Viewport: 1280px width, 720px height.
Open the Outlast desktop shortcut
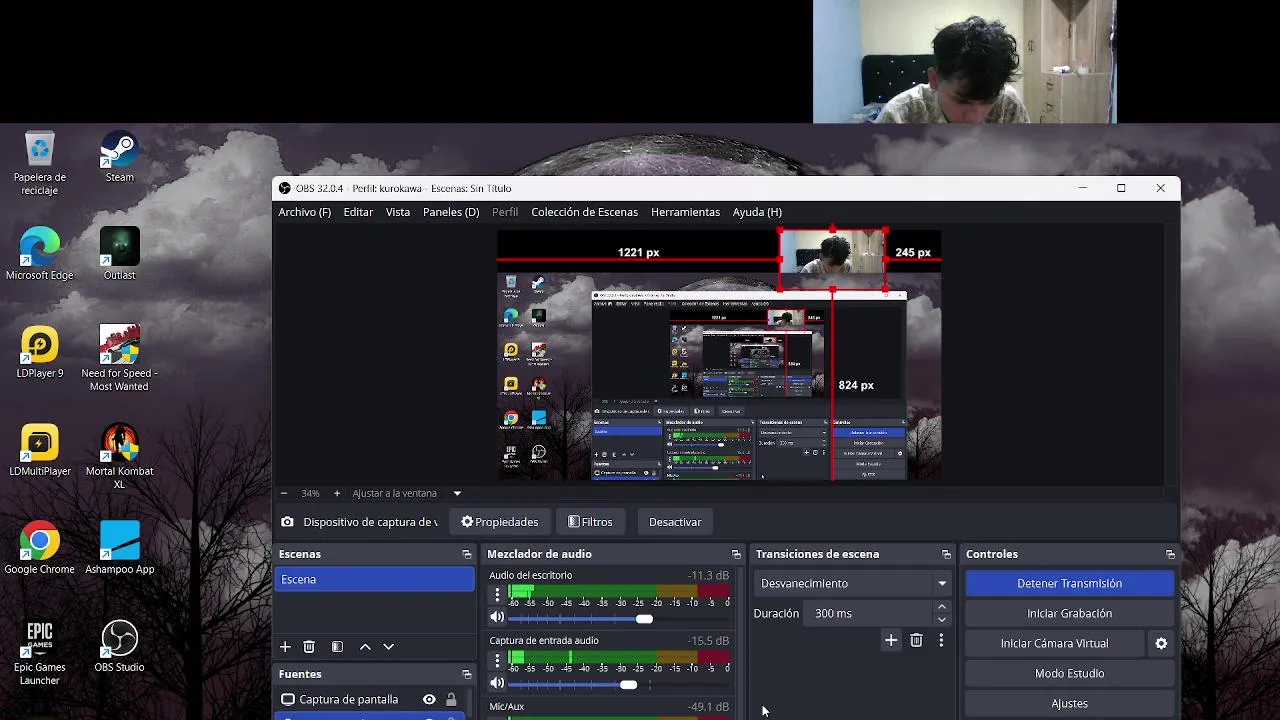pyautogui.click(x=119, y=255)
